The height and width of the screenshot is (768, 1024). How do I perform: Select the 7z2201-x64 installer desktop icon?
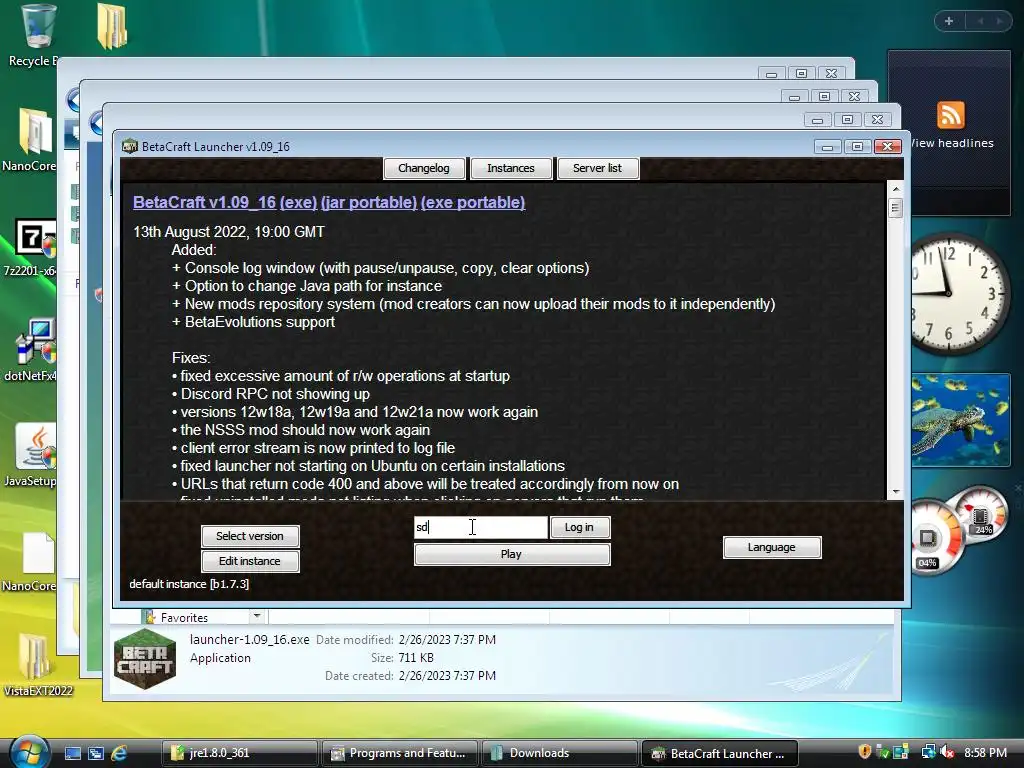click(x=31, y=247)
